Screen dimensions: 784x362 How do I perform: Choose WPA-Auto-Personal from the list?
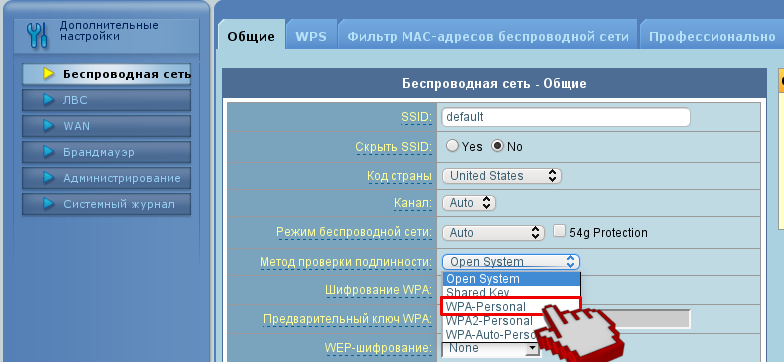click(490, 334)
